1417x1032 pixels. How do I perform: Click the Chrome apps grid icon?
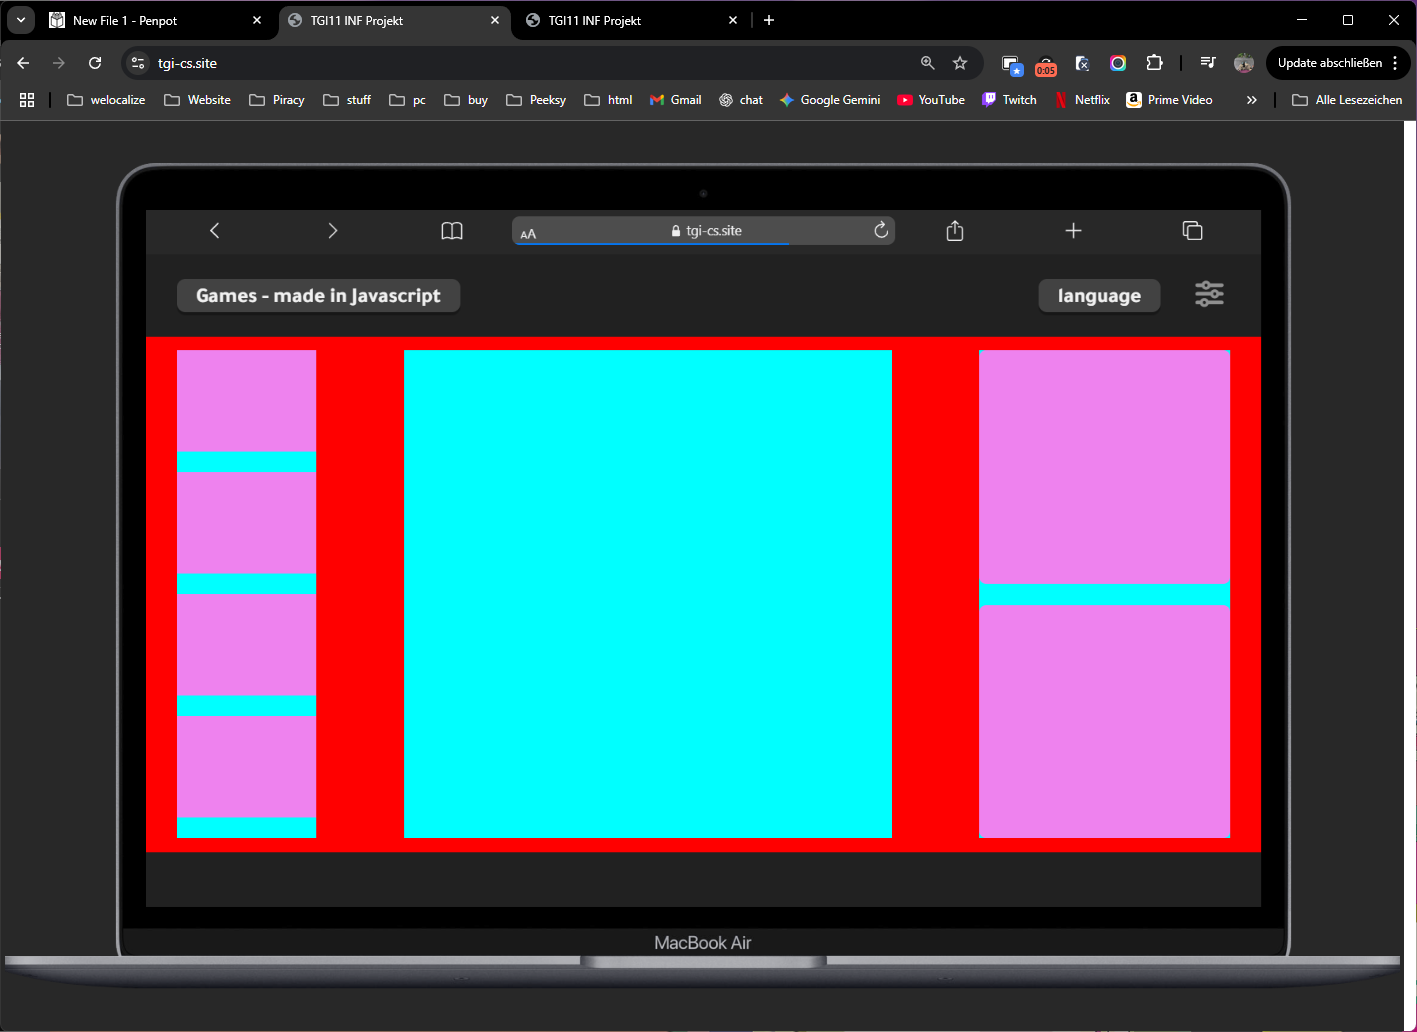click(x=27, y=100)
